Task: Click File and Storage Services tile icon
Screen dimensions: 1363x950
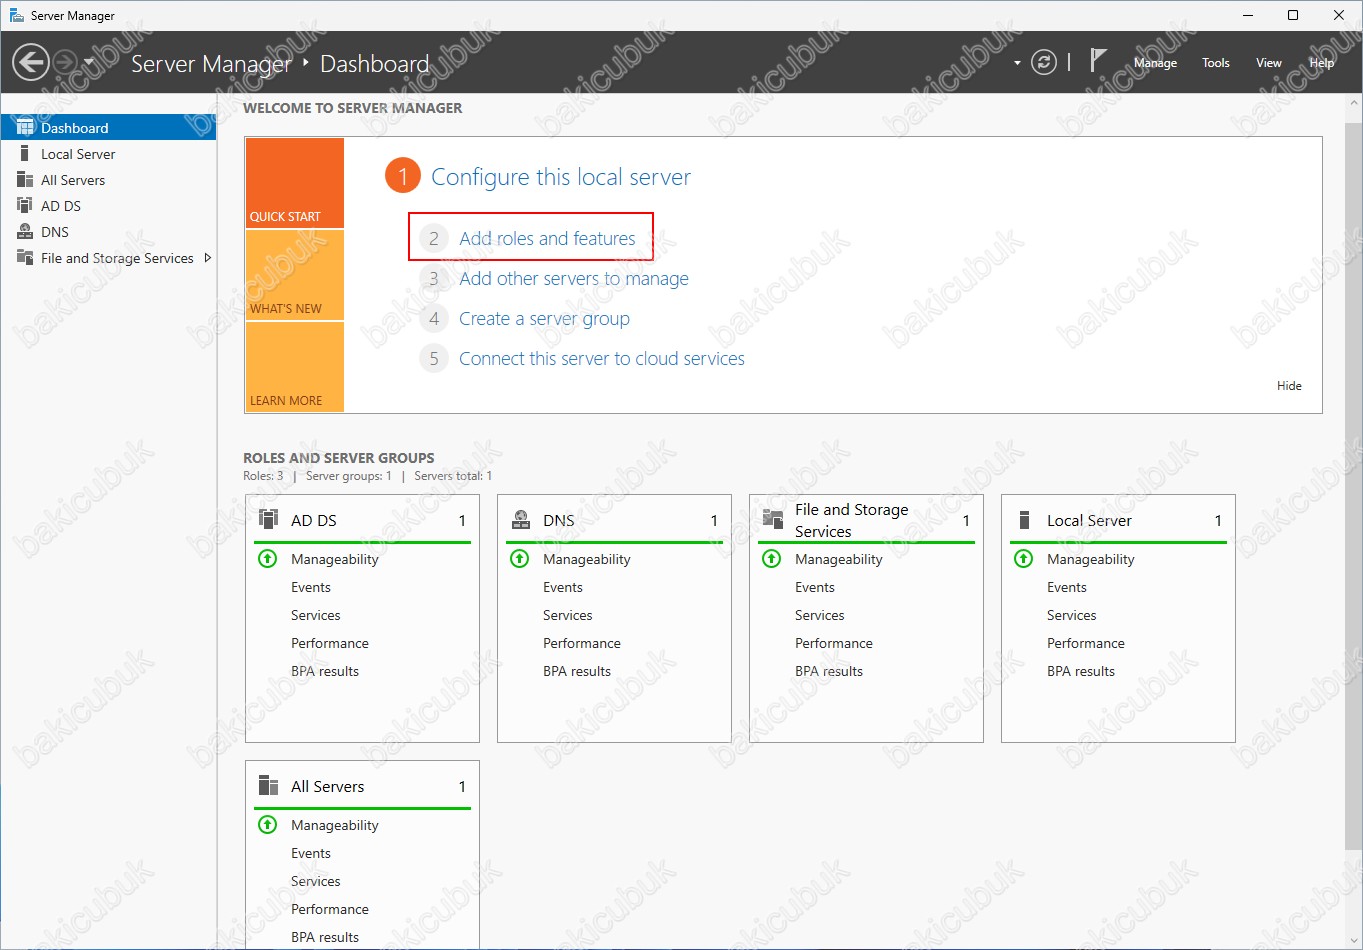Action: pos(772,519)
